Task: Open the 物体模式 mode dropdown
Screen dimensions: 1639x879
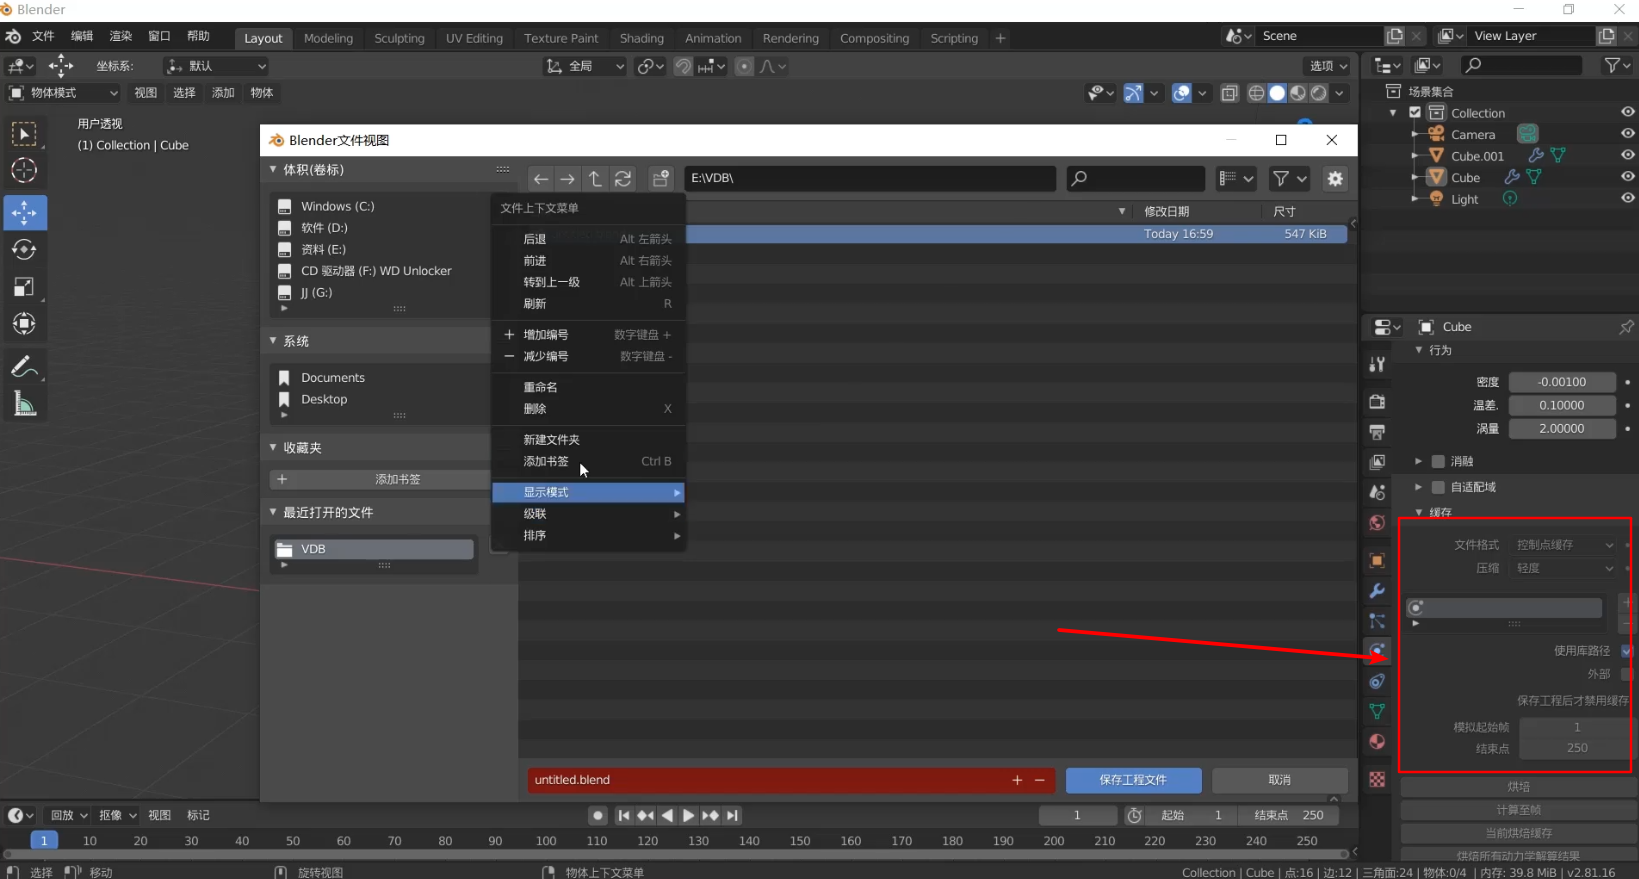Action: (64, 93)
